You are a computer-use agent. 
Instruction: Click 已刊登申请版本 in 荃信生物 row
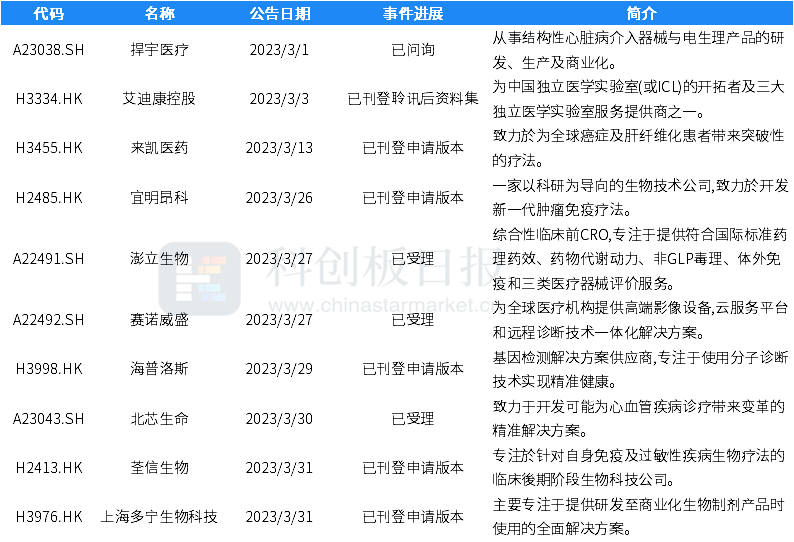coord(413,468)
